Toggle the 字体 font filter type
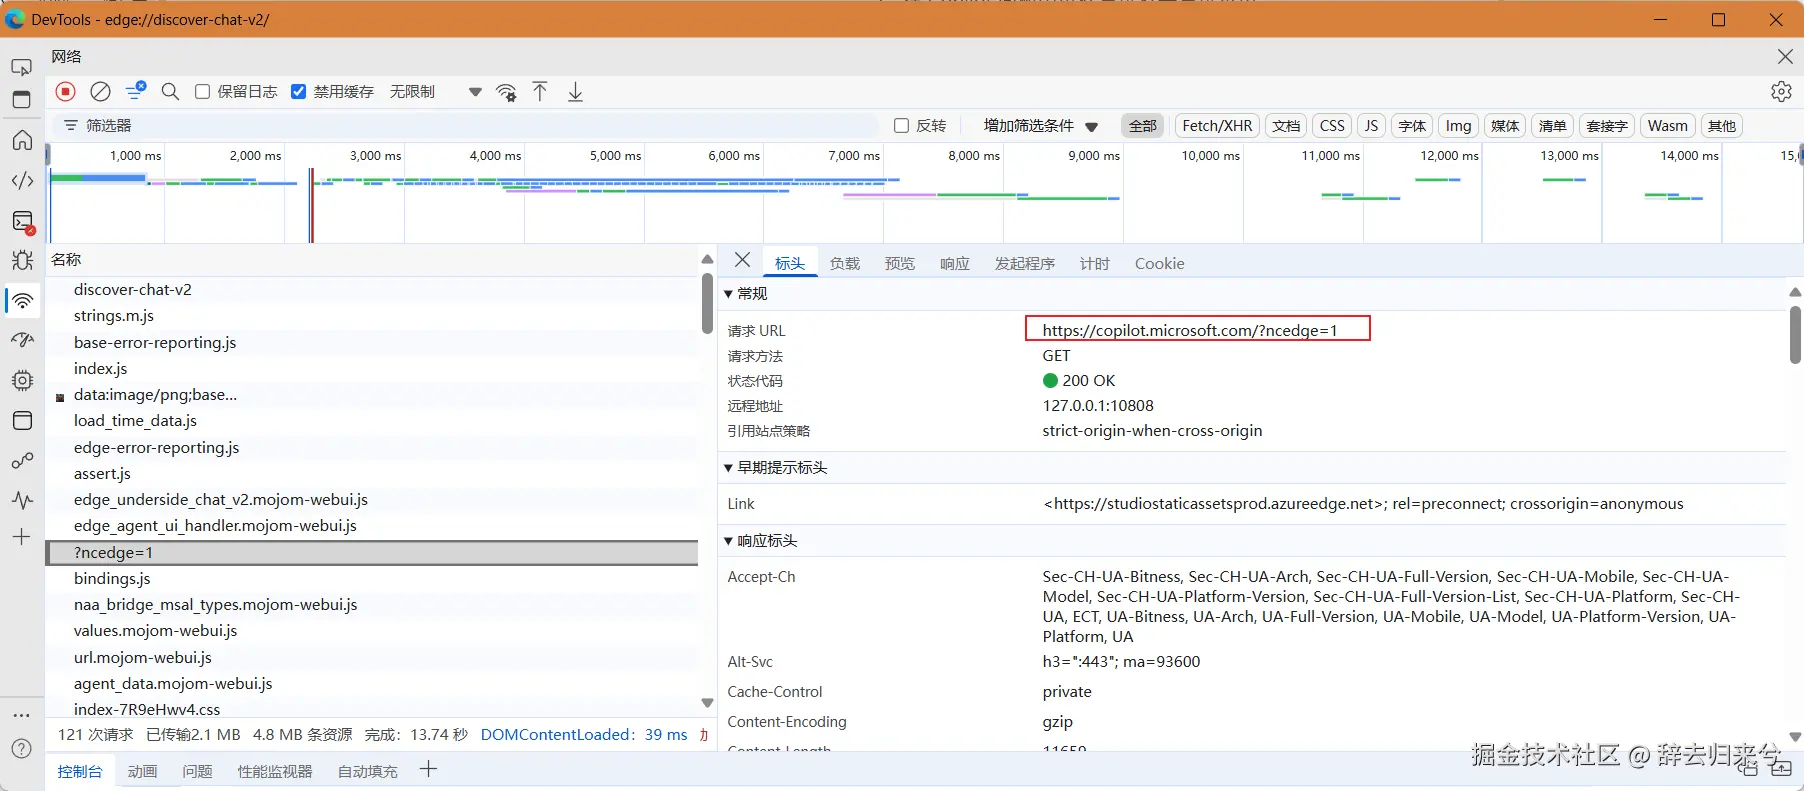The width and height of the screenshot is (1804, 791). 1412,126
